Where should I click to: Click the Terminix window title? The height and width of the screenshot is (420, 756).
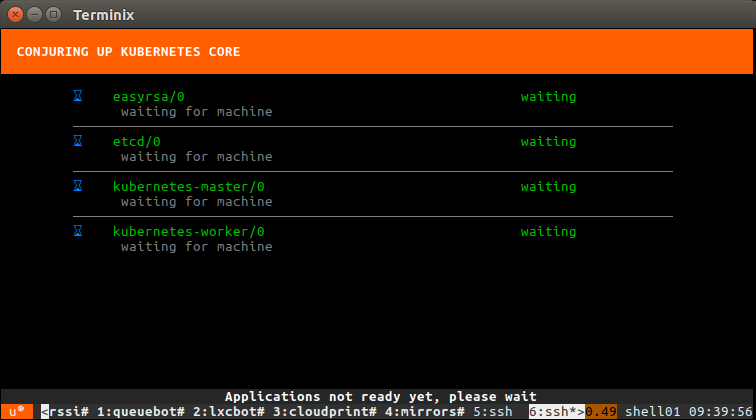(104, 15)
